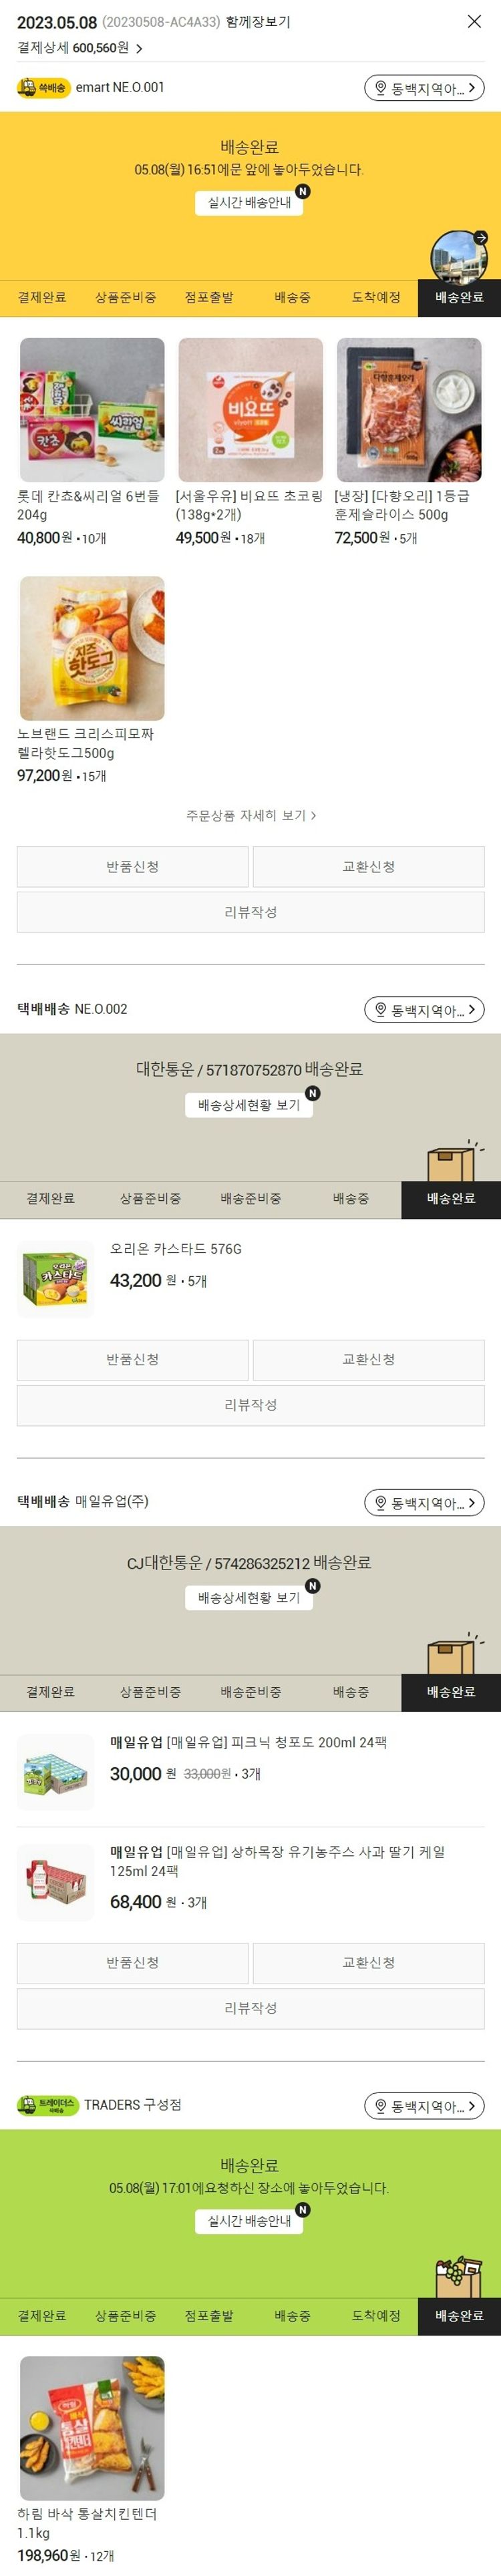Screen dimensions: 501x2576
Task: Click 실시간 배송안내 button in yellow banner
Action: [x=249, y=202]
